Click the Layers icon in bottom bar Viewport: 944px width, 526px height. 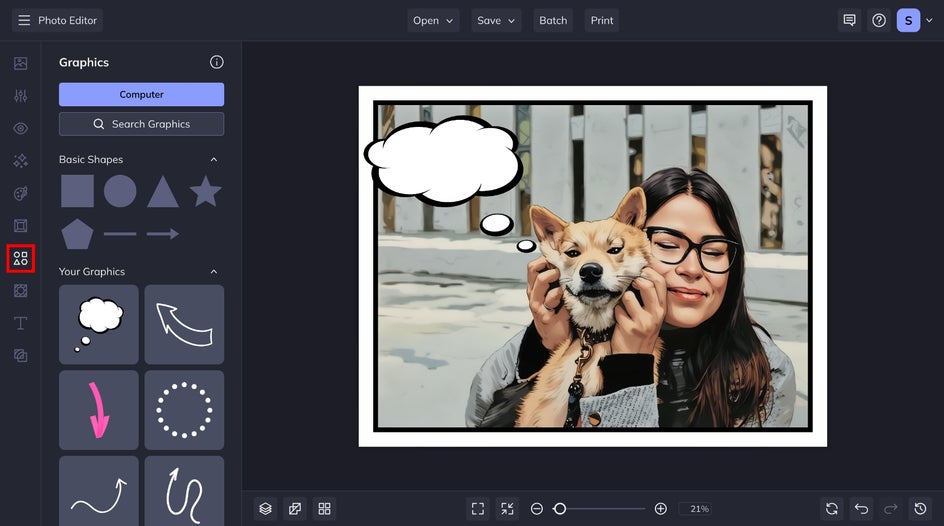click(x=265, y=509)
